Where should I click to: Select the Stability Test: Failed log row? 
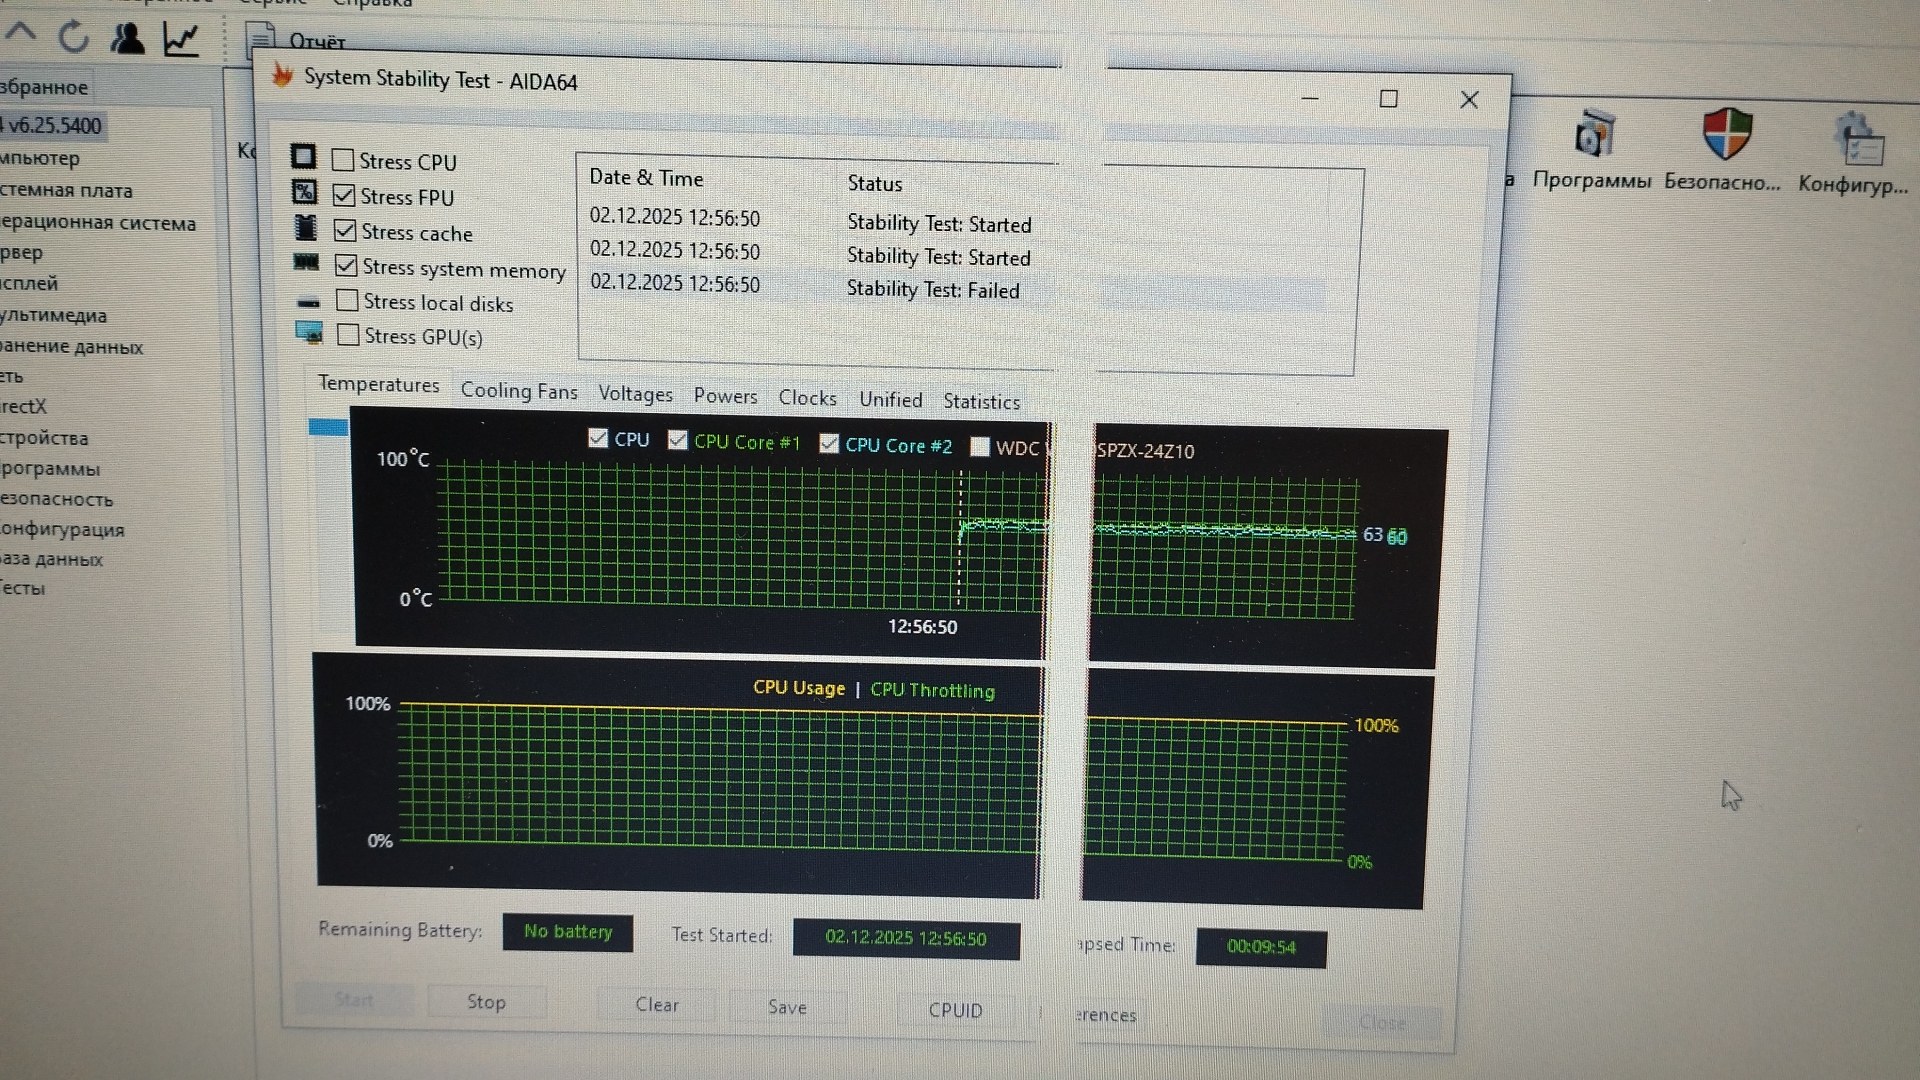(x=932, y=290)
